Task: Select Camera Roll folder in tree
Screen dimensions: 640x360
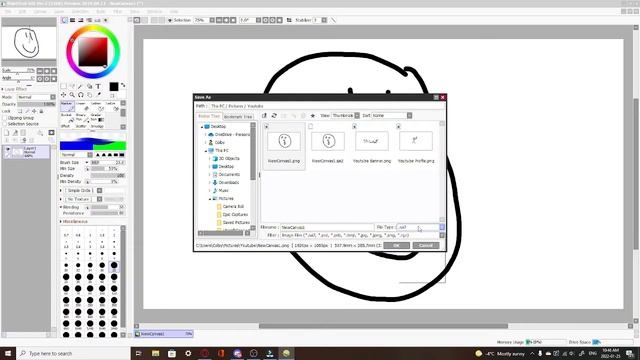Action: click(x=233, y=207)
